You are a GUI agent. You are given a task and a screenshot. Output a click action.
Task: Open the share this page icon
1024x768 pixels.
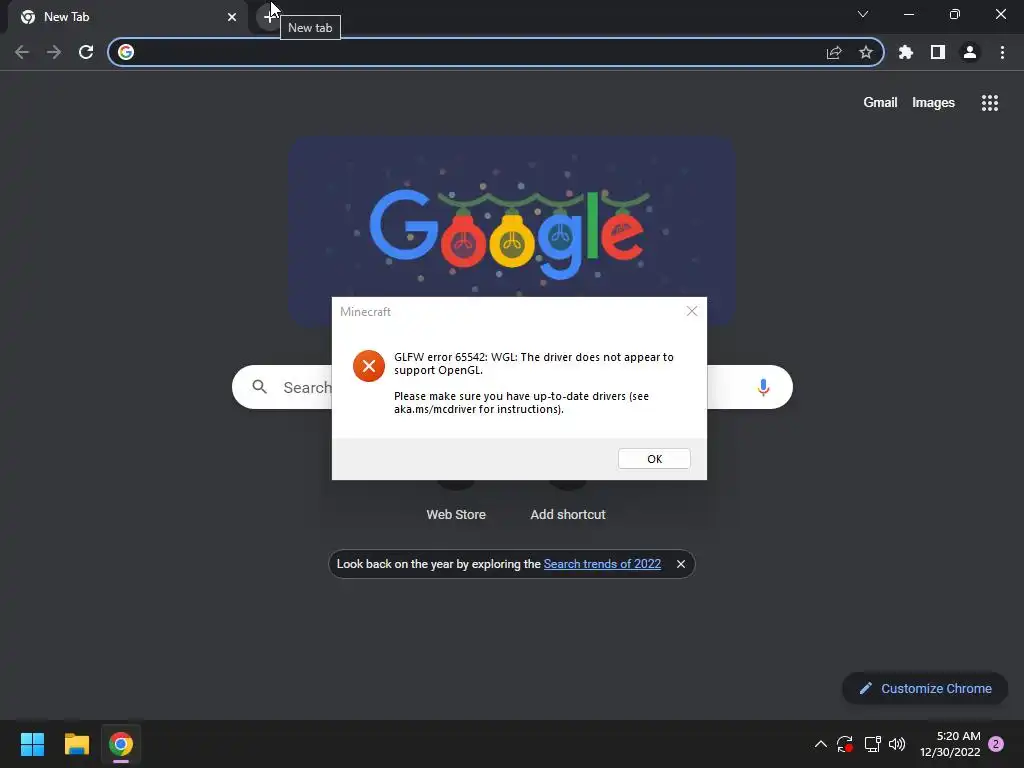(x=834, y=52)
